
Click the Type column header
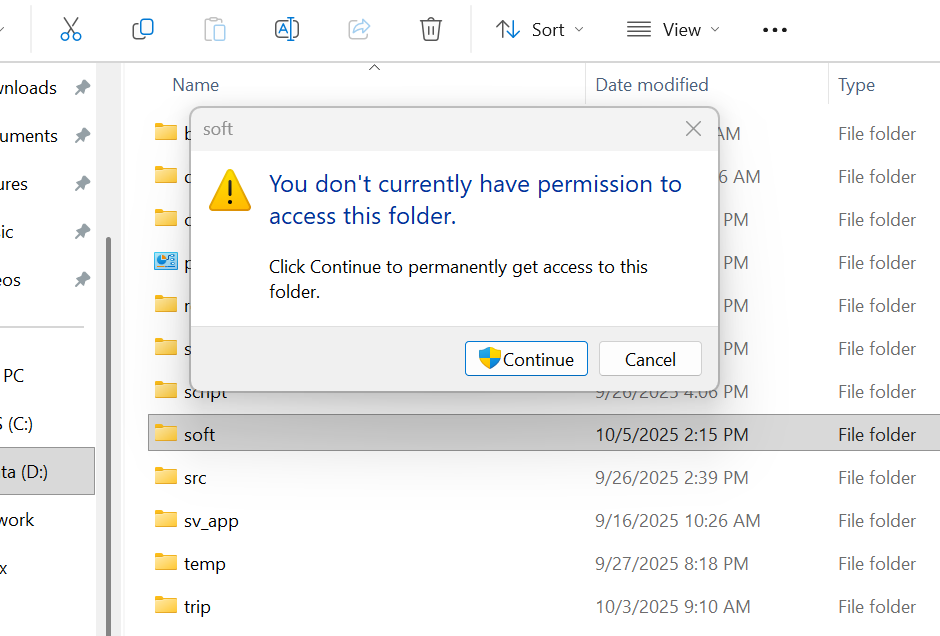(x=856, y=85)
